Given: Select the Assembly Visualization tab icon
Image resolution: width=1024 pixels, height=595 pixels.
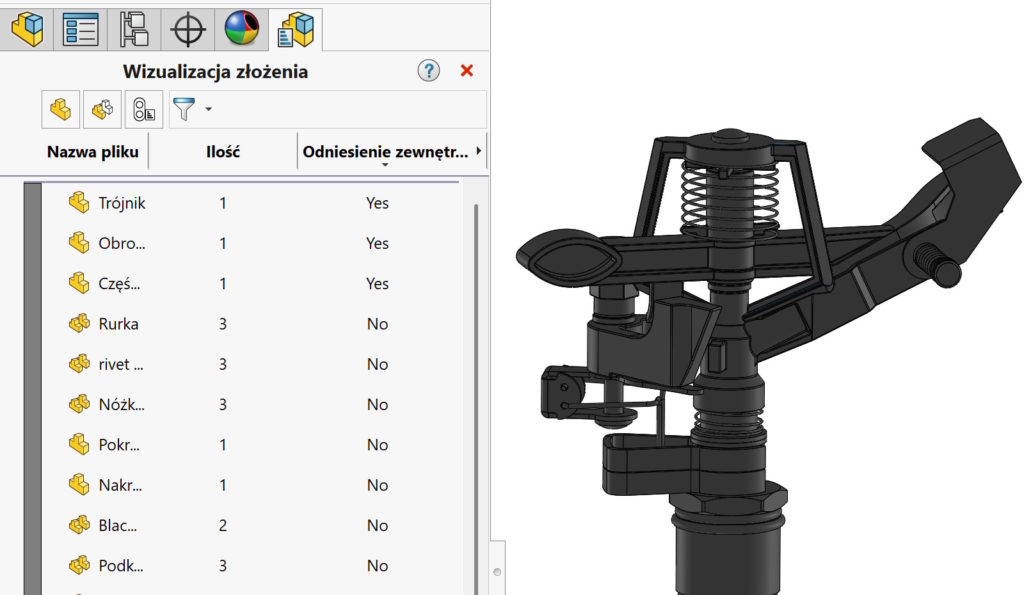Looking at the screenshot, I should coord(296,29).
